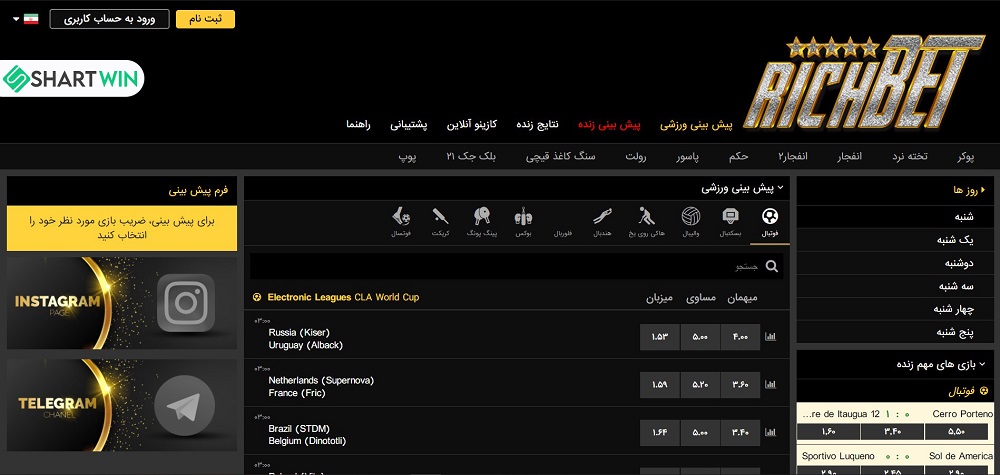Open the رولت roulette game tab

pos(635,156)
